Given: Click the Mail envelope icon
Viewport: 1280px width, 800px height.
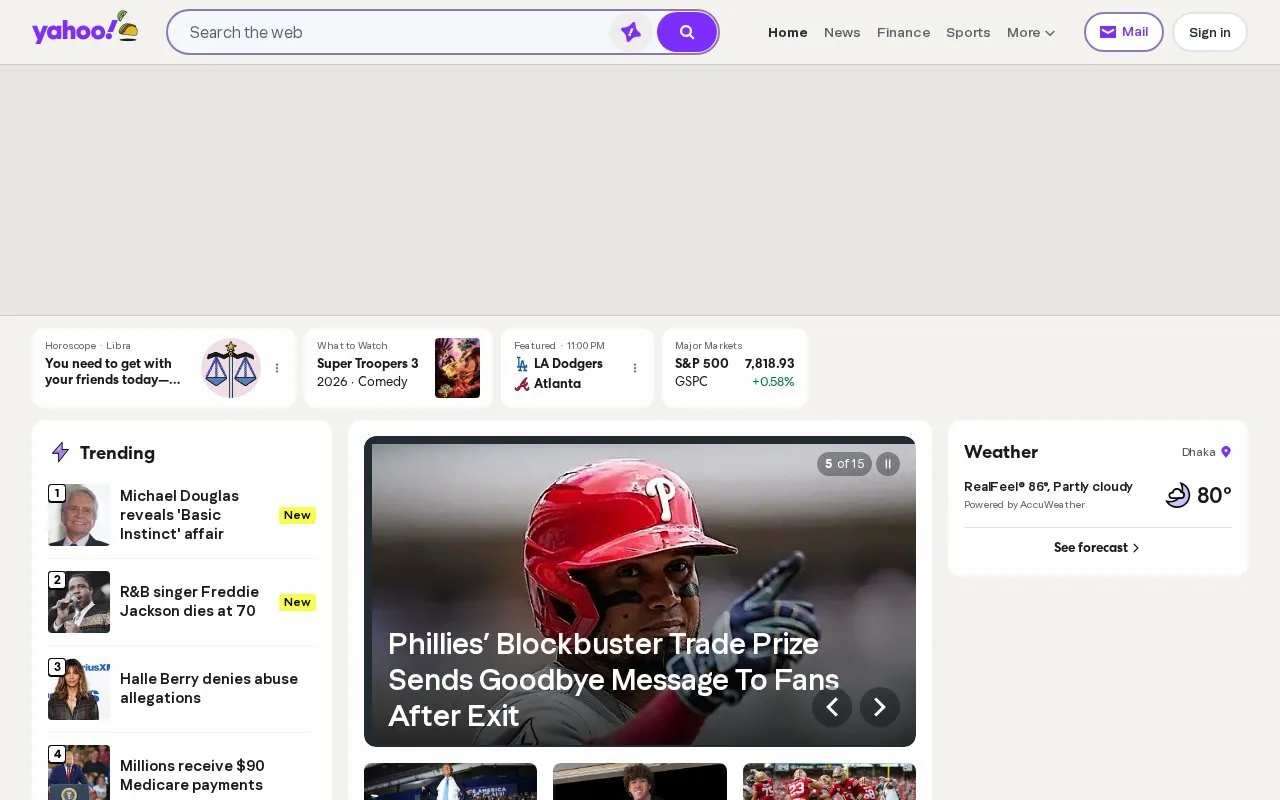Looking at the screenshot, I should coord(1108,32).
